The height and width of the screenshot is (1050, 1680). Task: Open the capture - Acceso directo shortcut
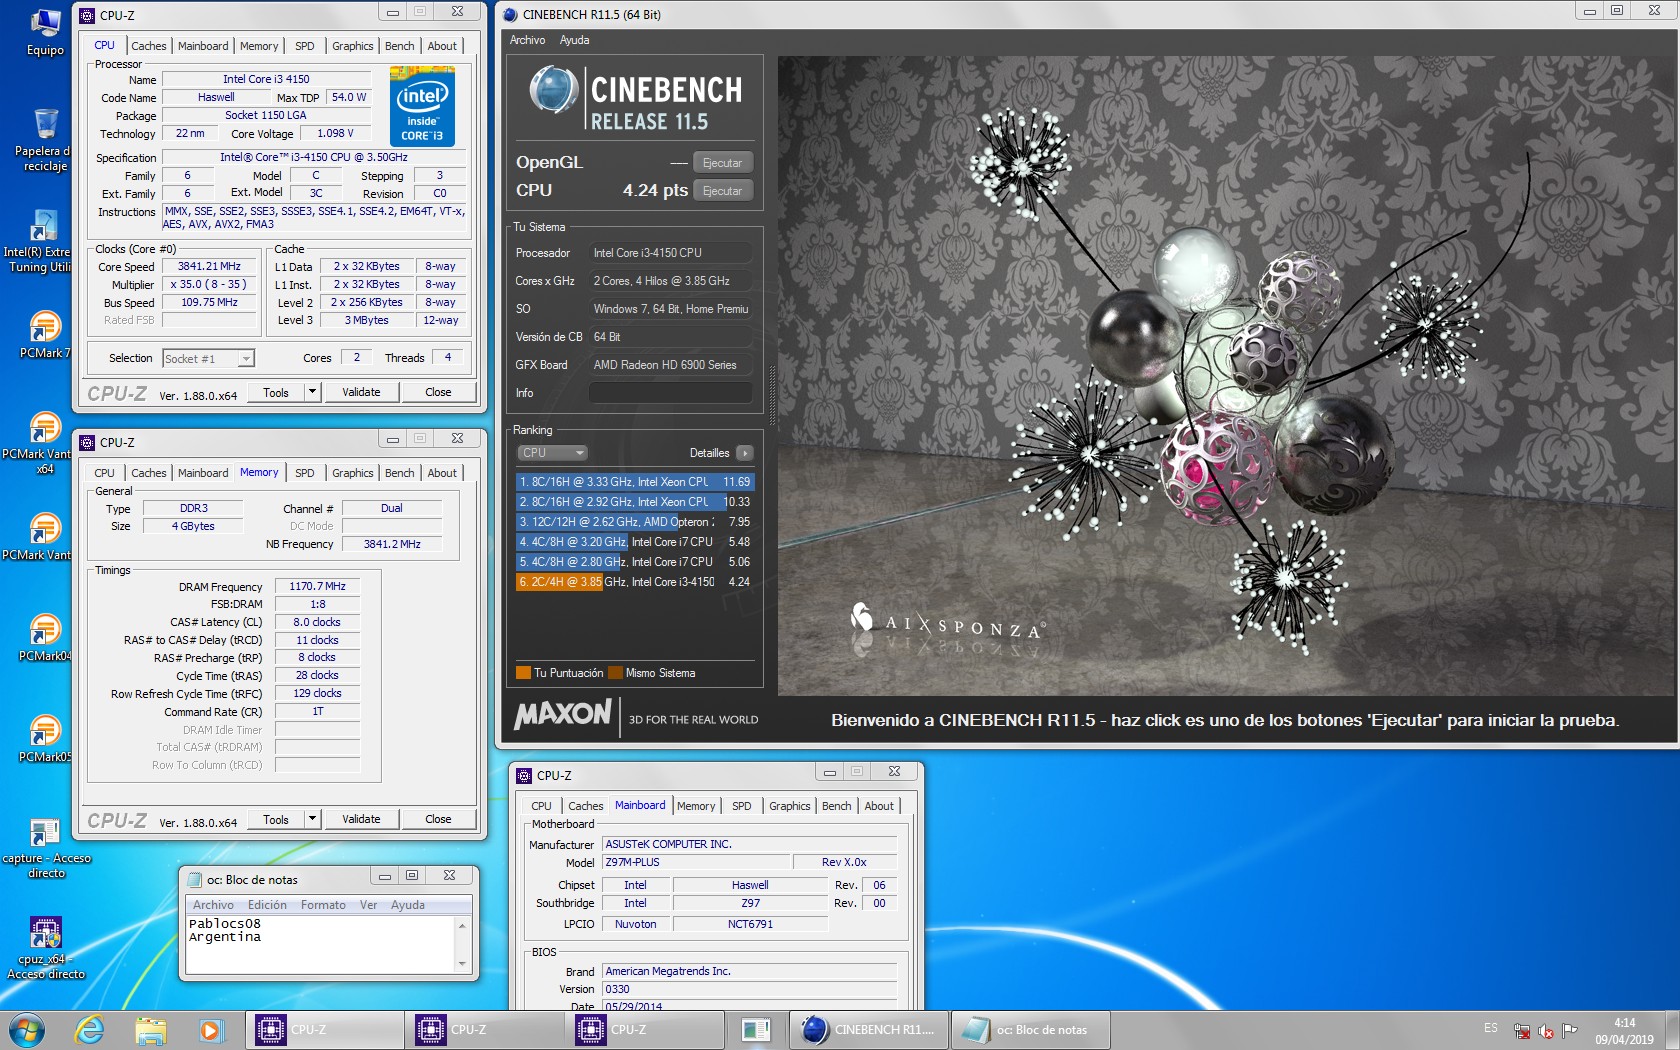(46, 848)
